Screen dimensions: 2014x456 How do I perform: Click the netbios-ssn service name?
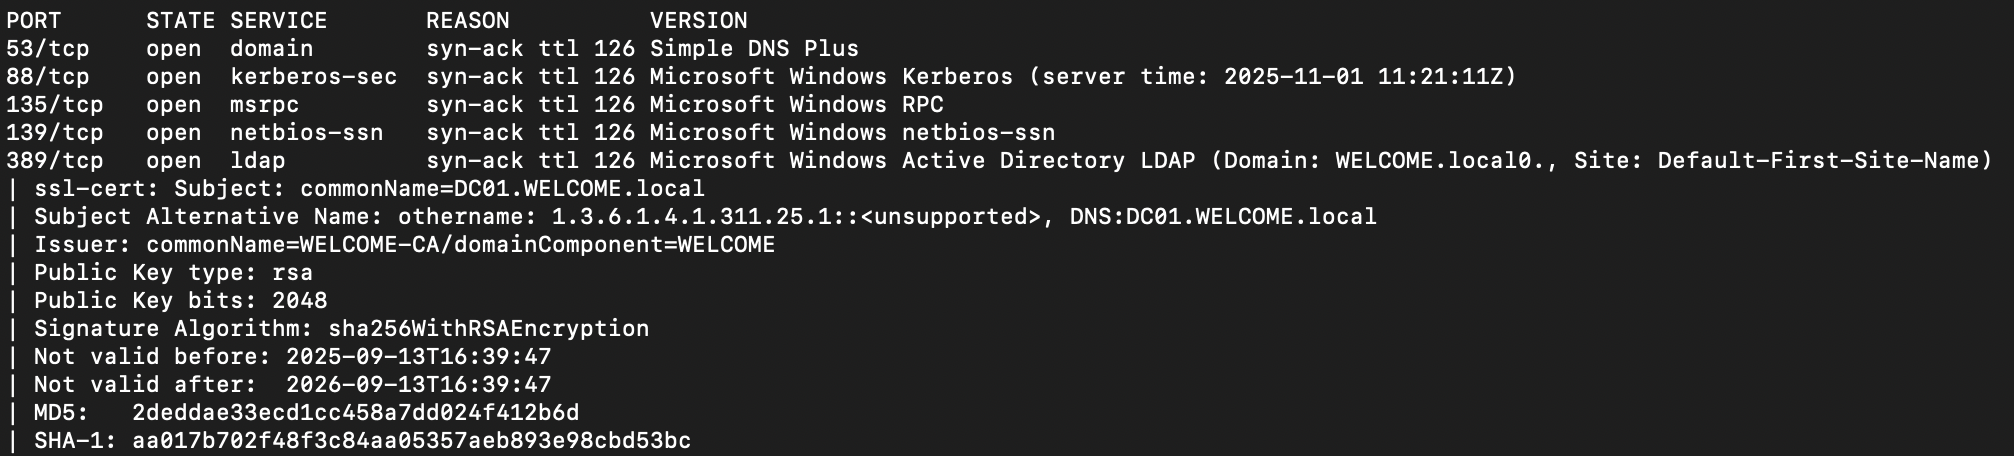click(306, 133)
